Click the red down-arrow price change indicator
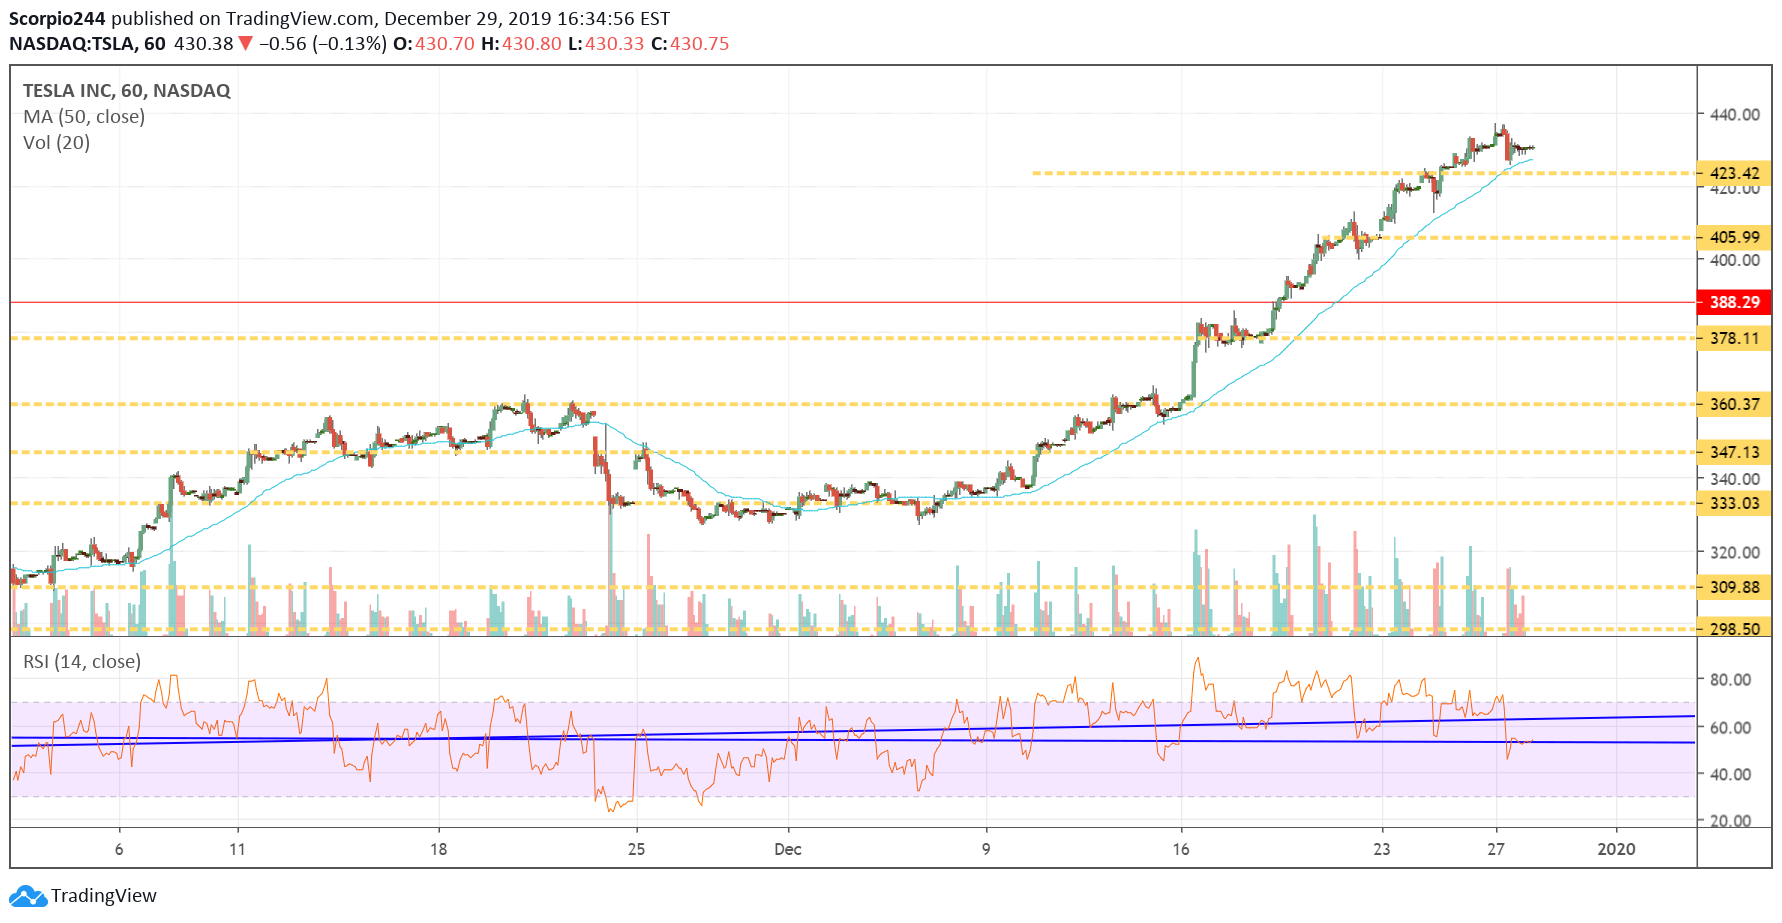1782x923 pixels. [x=245, y=44]
